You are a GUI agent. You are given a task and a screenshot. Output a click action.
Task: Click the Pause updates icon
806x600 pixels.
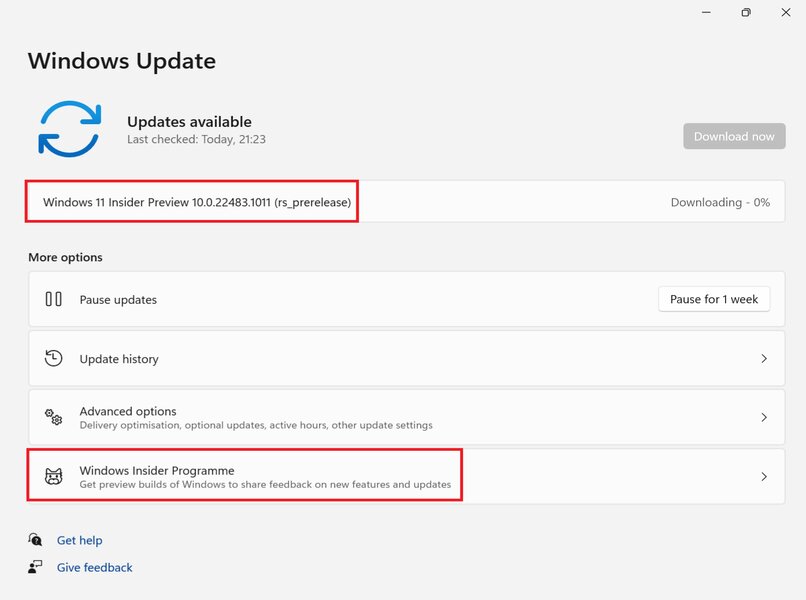tap(52, 298)
